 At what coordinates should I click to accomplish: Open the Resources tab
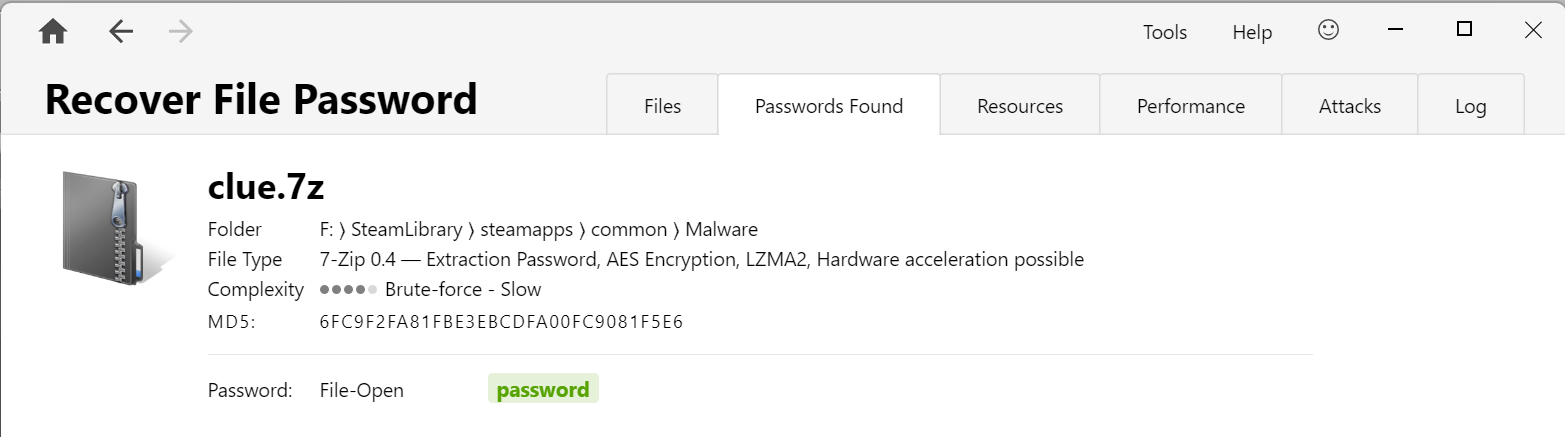1020,105
